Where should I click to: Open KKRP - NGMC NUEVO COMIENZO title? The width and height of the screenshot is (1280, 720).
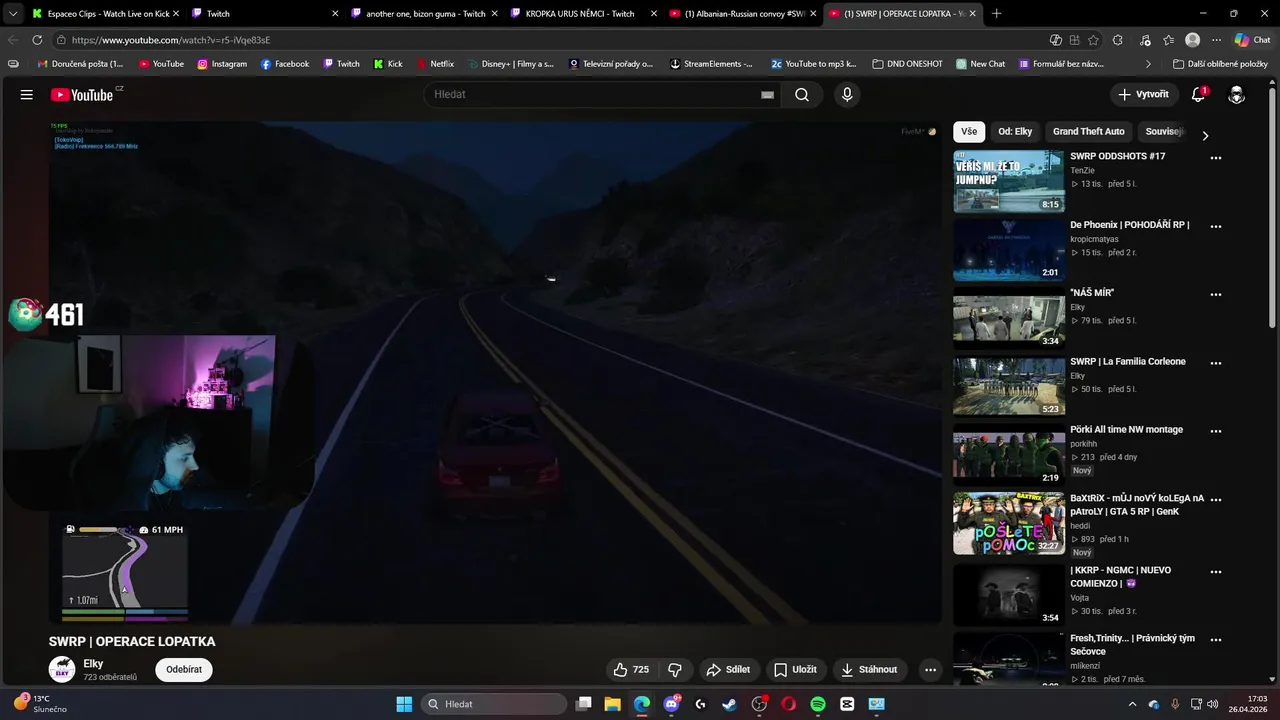(1120, 576)
